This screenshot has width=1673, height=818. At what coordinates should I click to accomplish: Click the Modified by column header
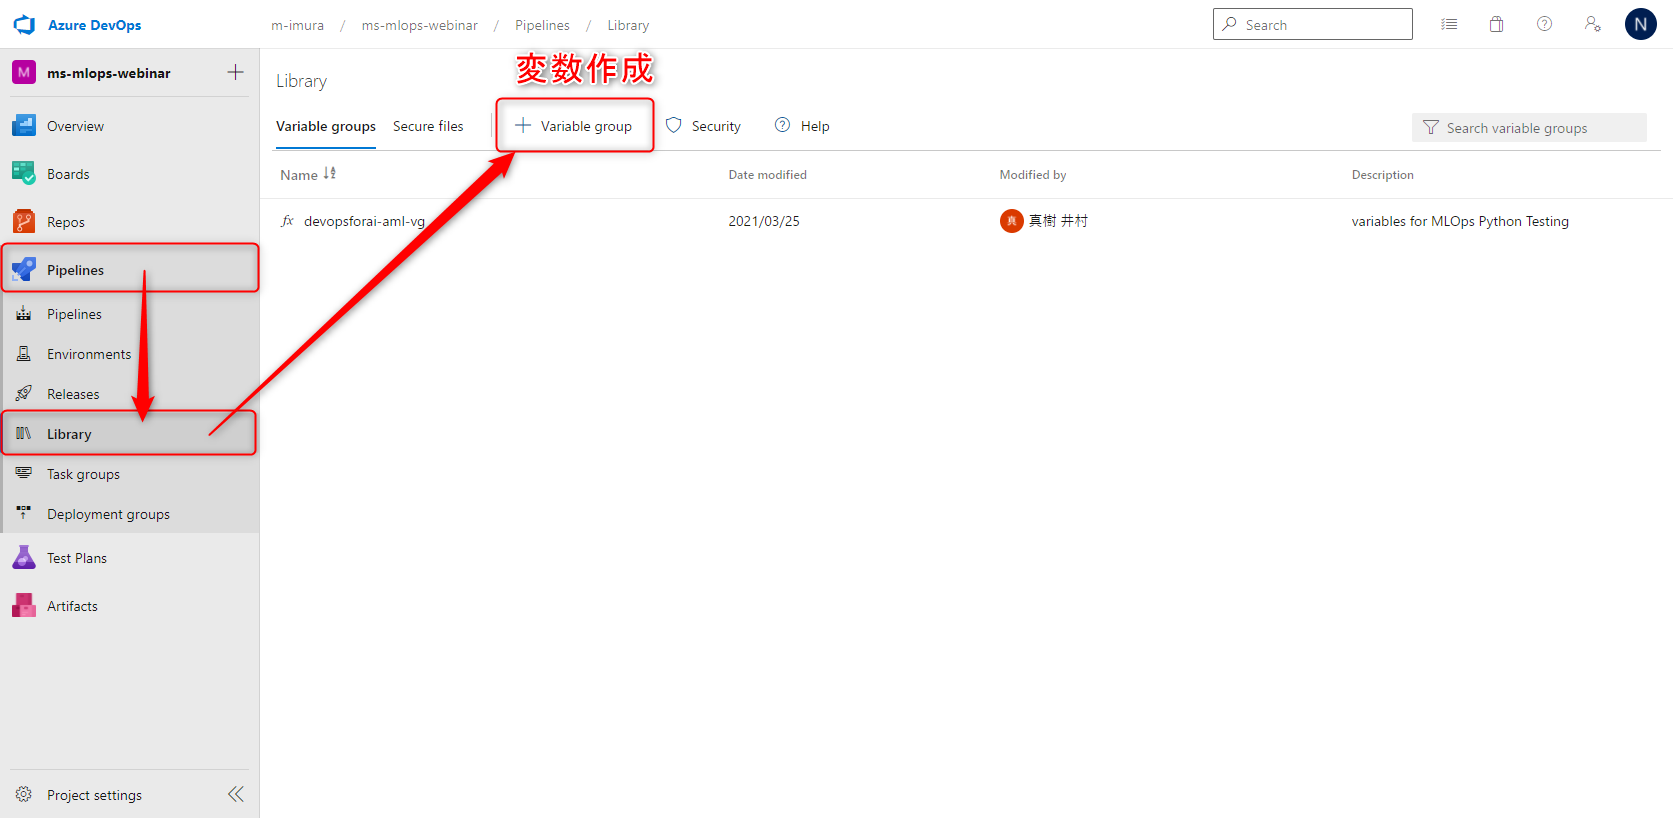1033,175
